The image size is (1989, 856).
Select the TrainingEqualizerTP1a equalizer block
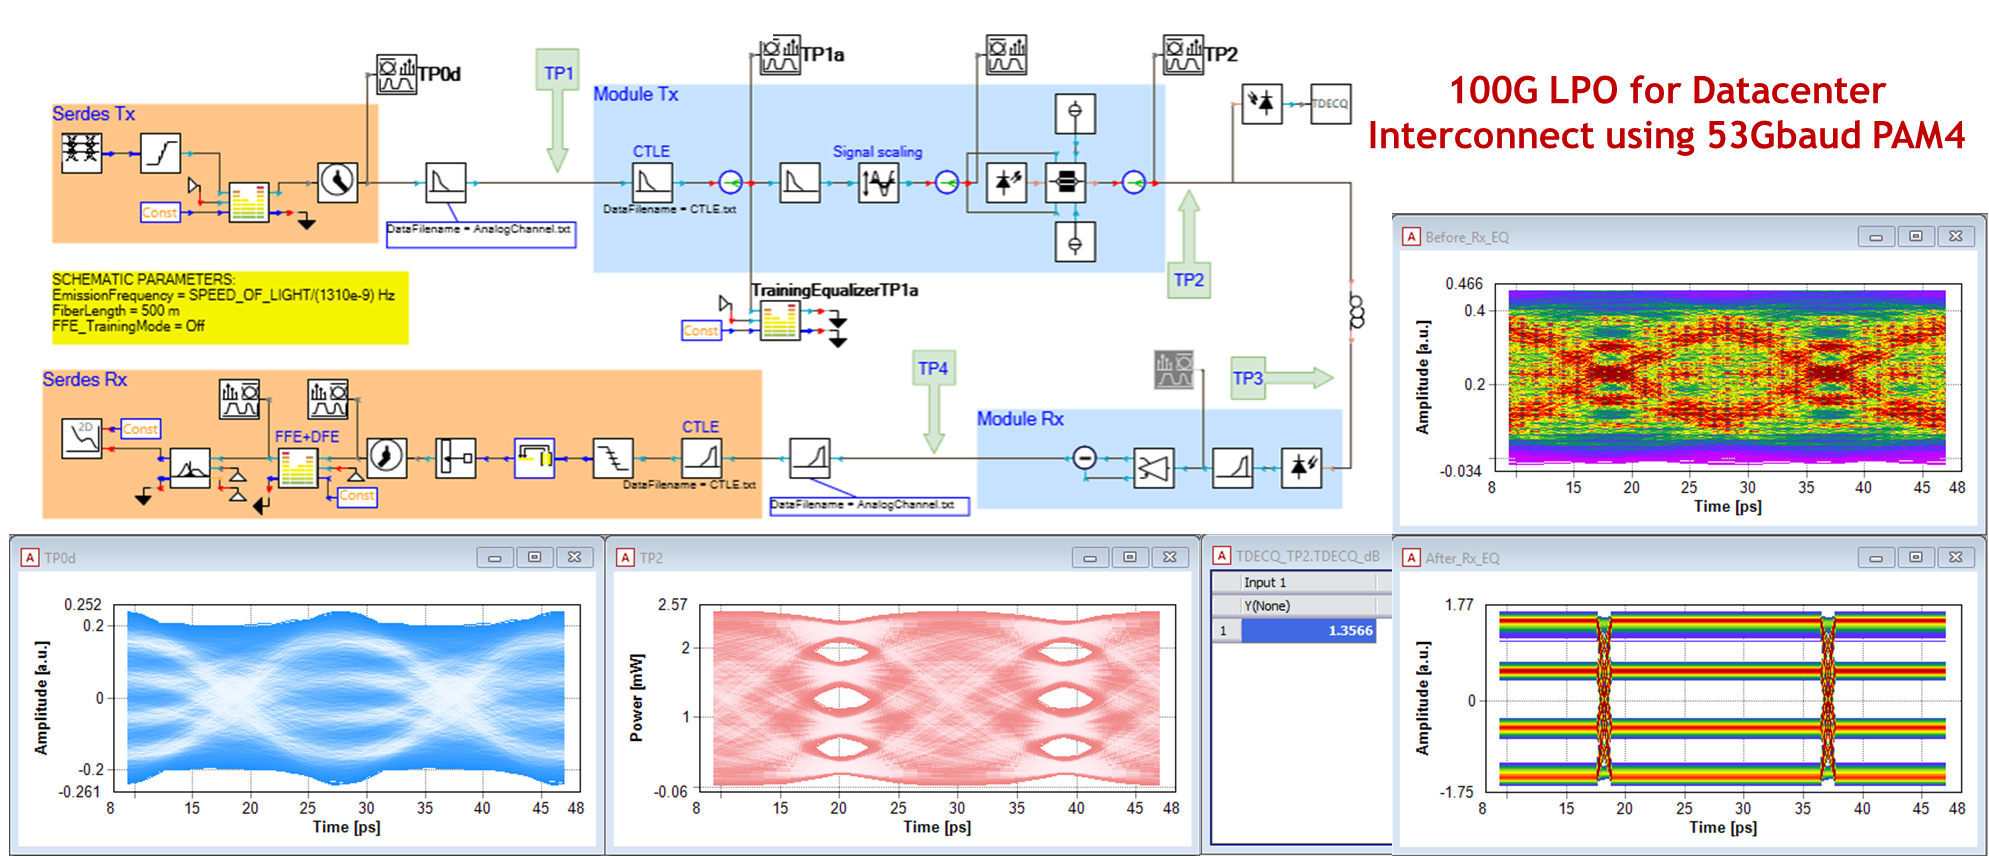coord(779,322)
